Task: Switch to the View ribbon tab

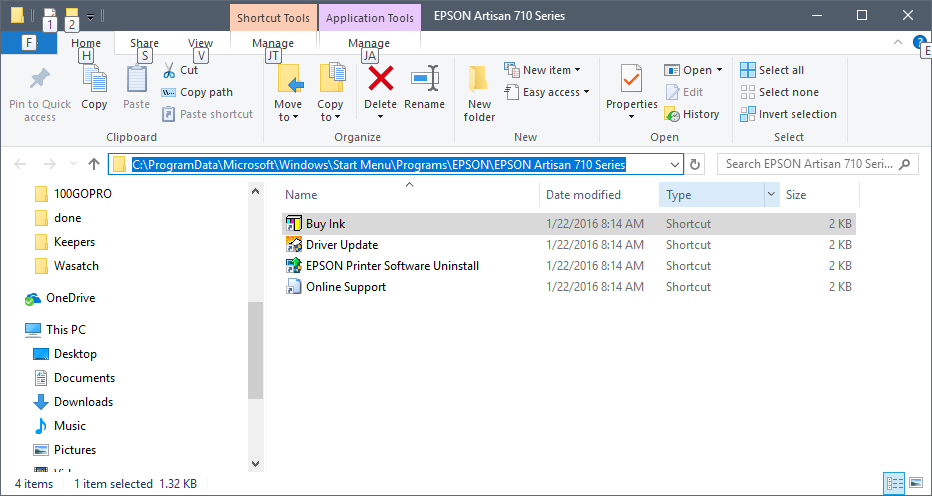Action: [200, 43]
